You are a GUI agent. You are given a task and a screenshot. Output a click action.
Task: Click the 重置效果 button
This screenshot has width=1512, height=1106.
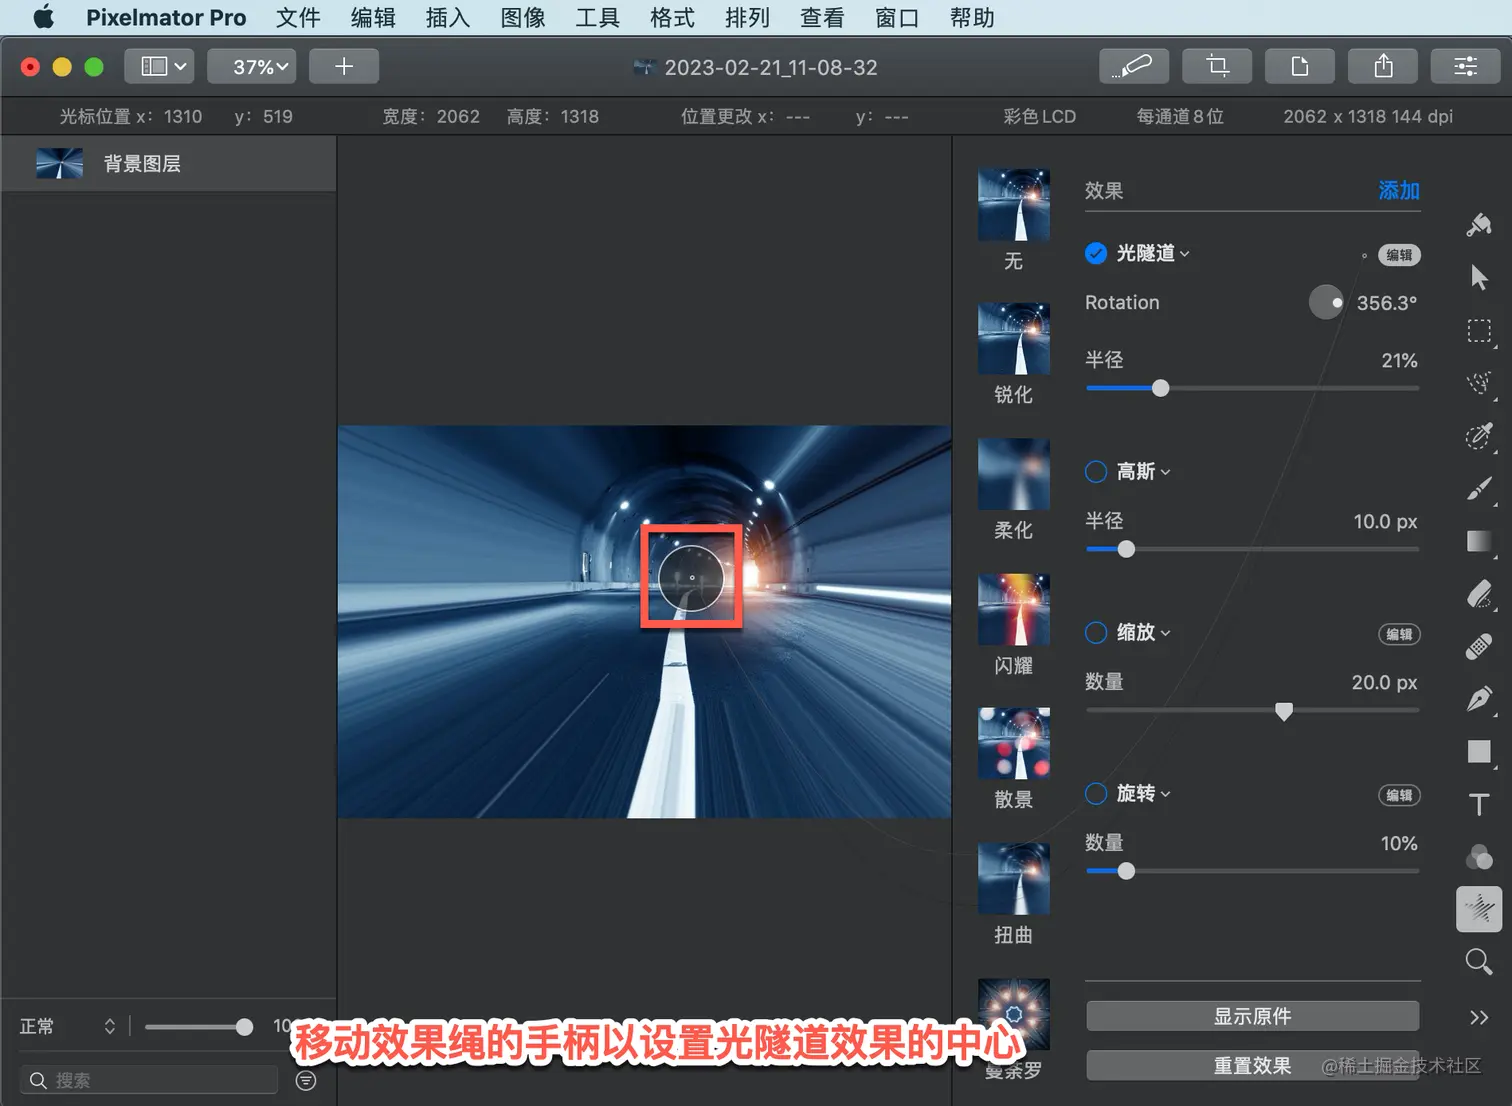(1252, 1065)
